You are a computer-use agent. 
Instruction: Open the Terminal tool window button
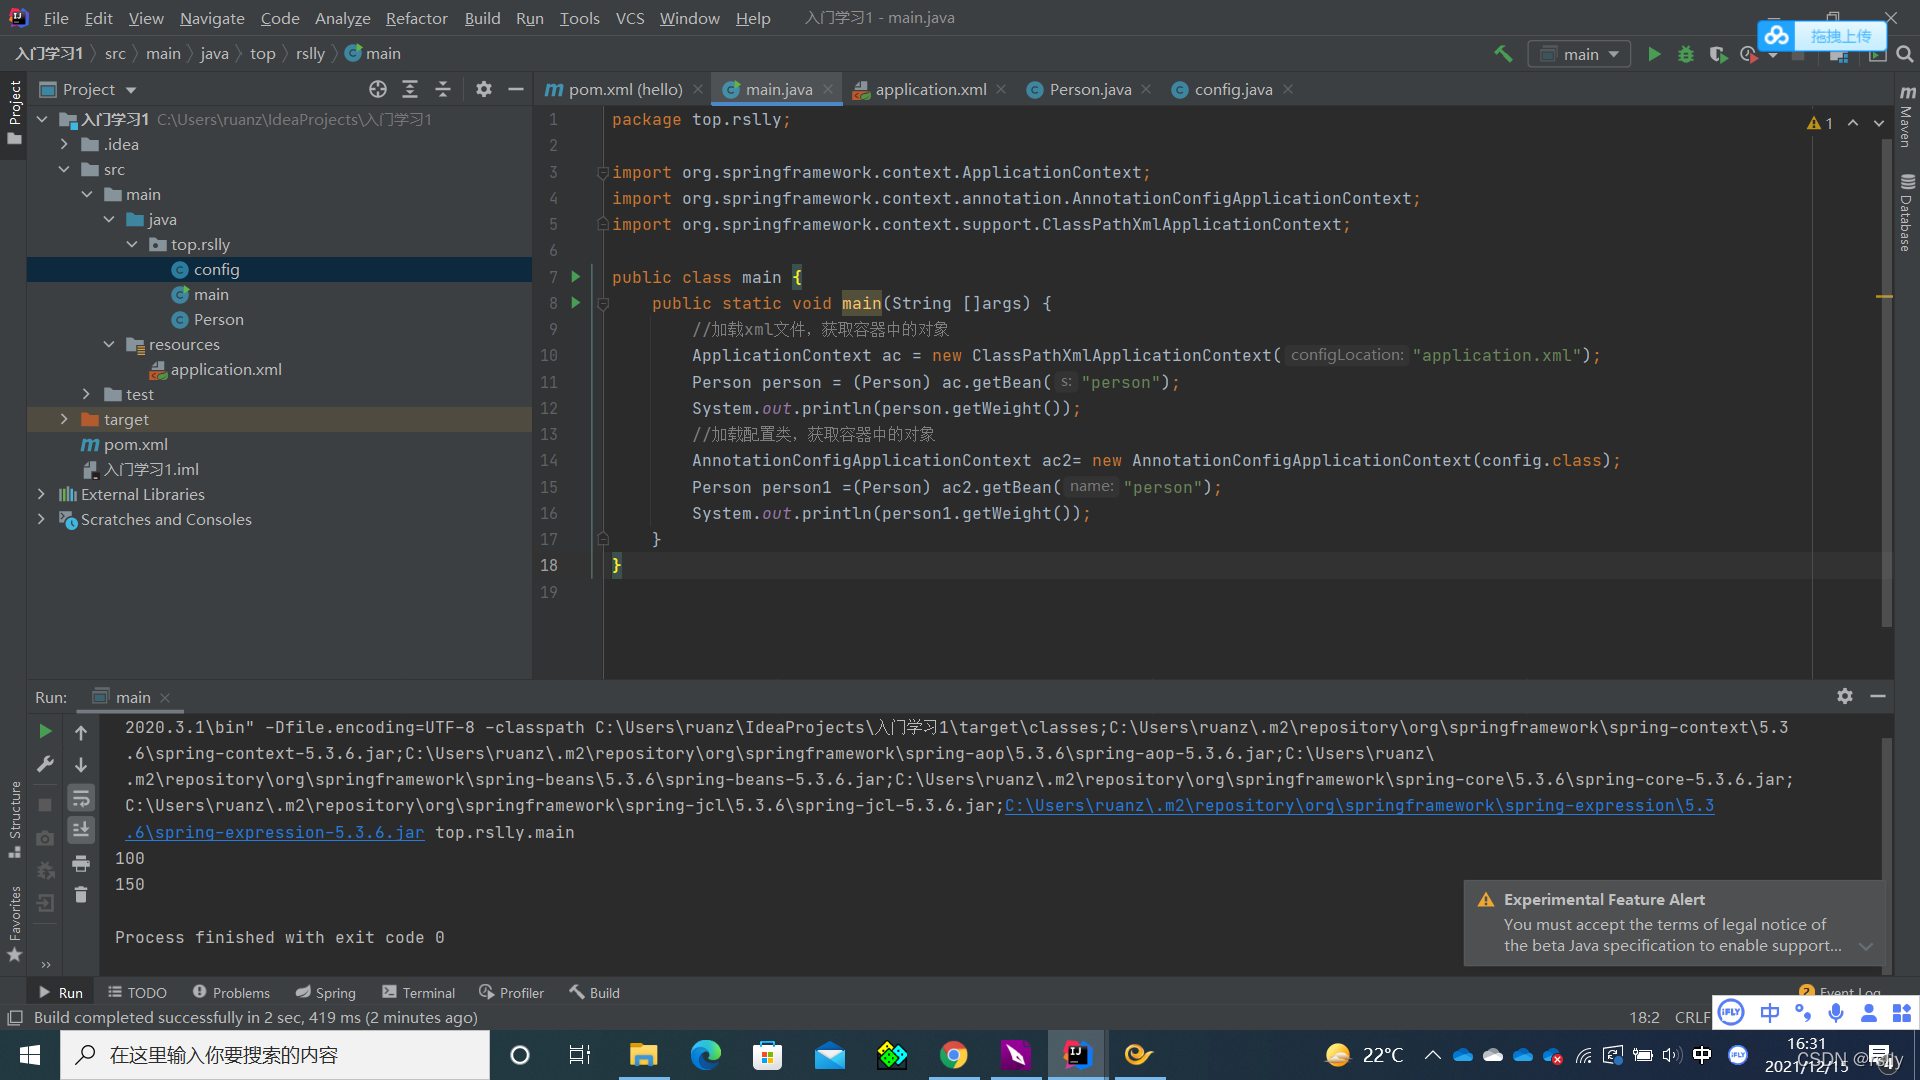pyautogui.click(x=418, y=992)
